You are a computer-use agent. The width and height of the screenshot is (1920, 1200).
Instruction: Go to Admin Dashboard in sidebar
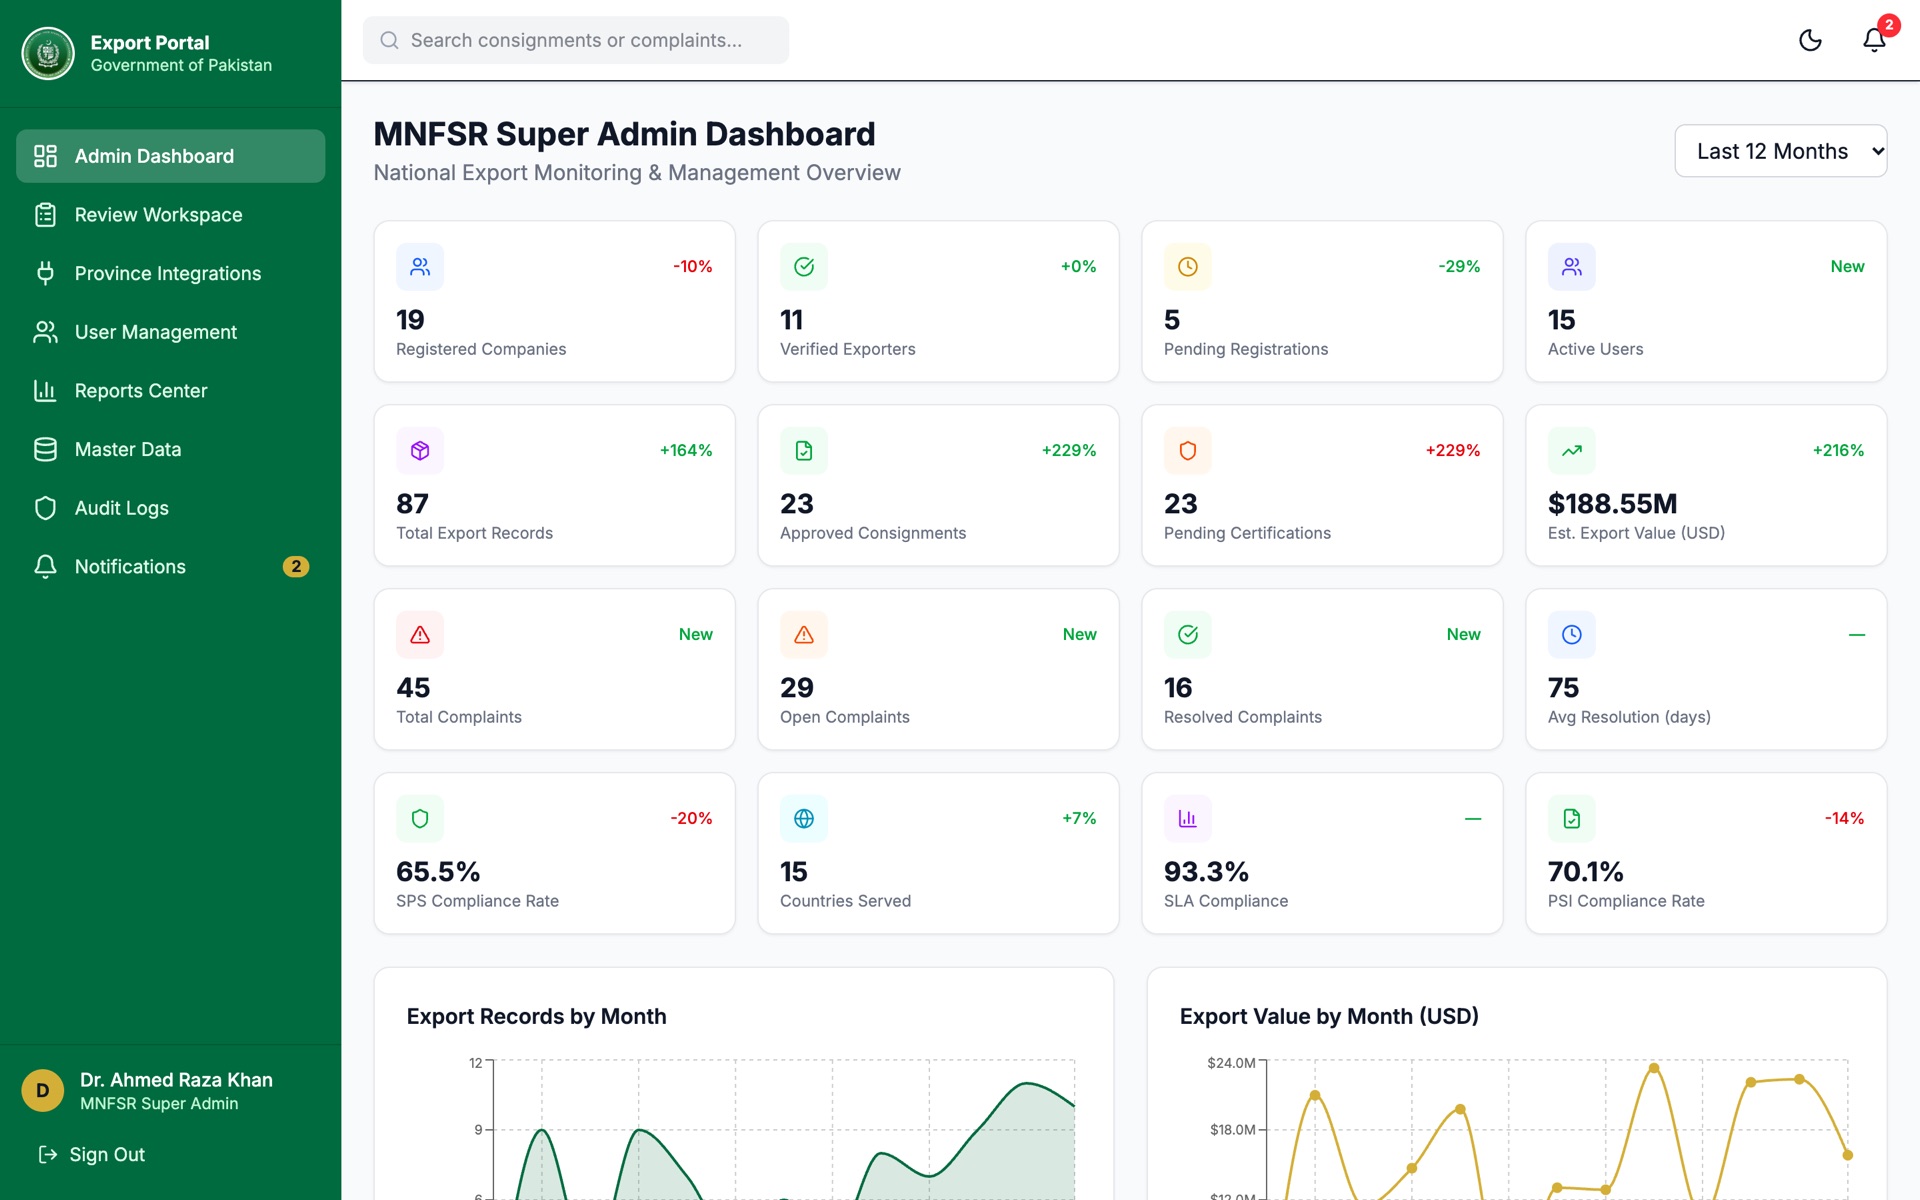click(x=171, y=156)
